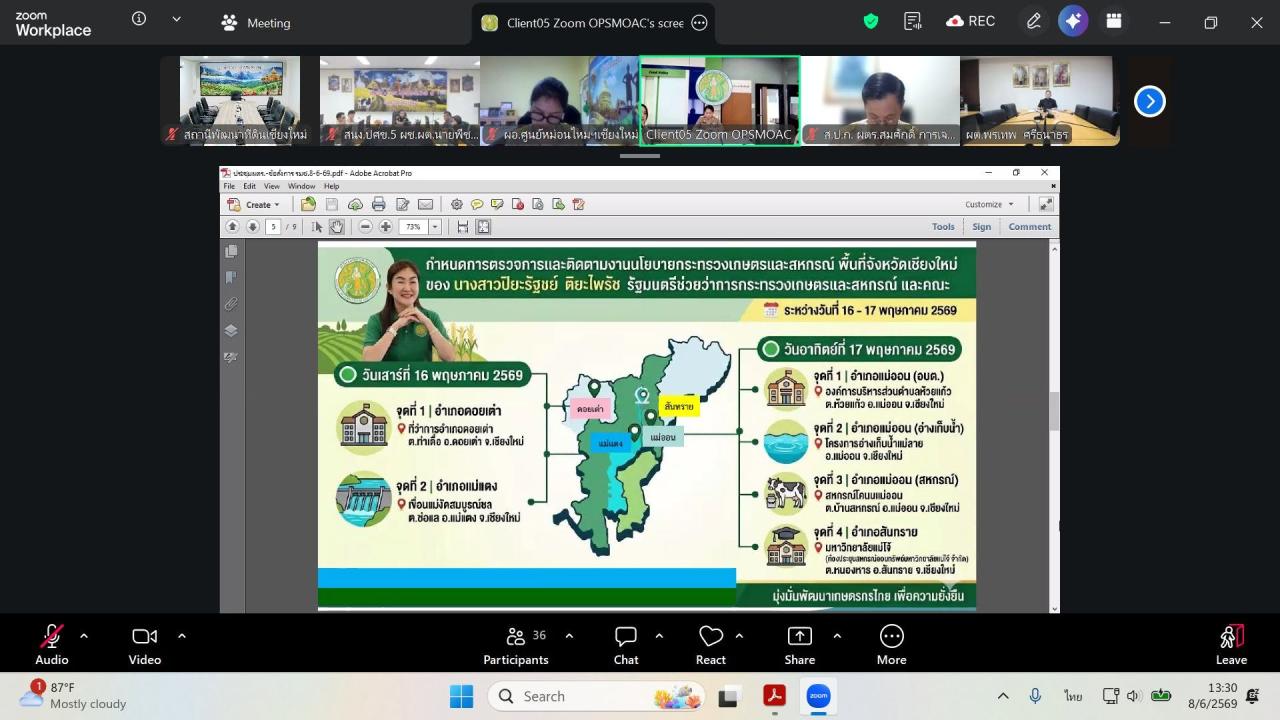Open the Acrobat Help menu
The height and width of the screenshot is (720, 1280).
pyautogui.click(x=331, y=186)
